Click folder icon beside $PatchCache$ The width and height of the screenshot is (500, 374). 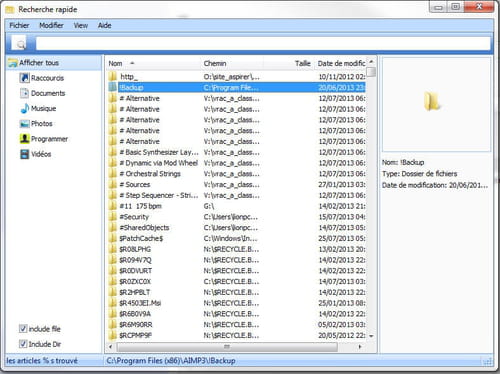(x=113, y=238)
